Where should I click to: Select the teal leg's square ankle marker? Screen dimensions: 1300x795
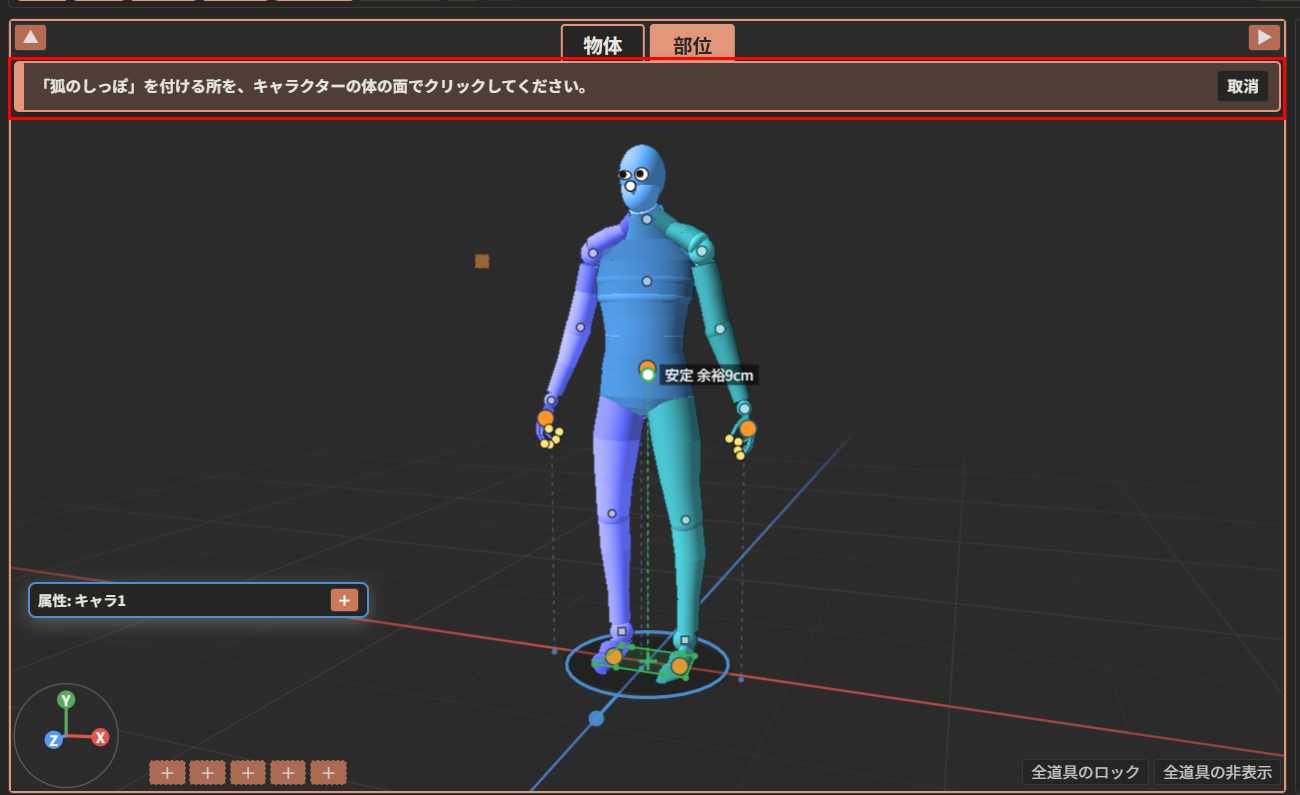tap(685, 639)
